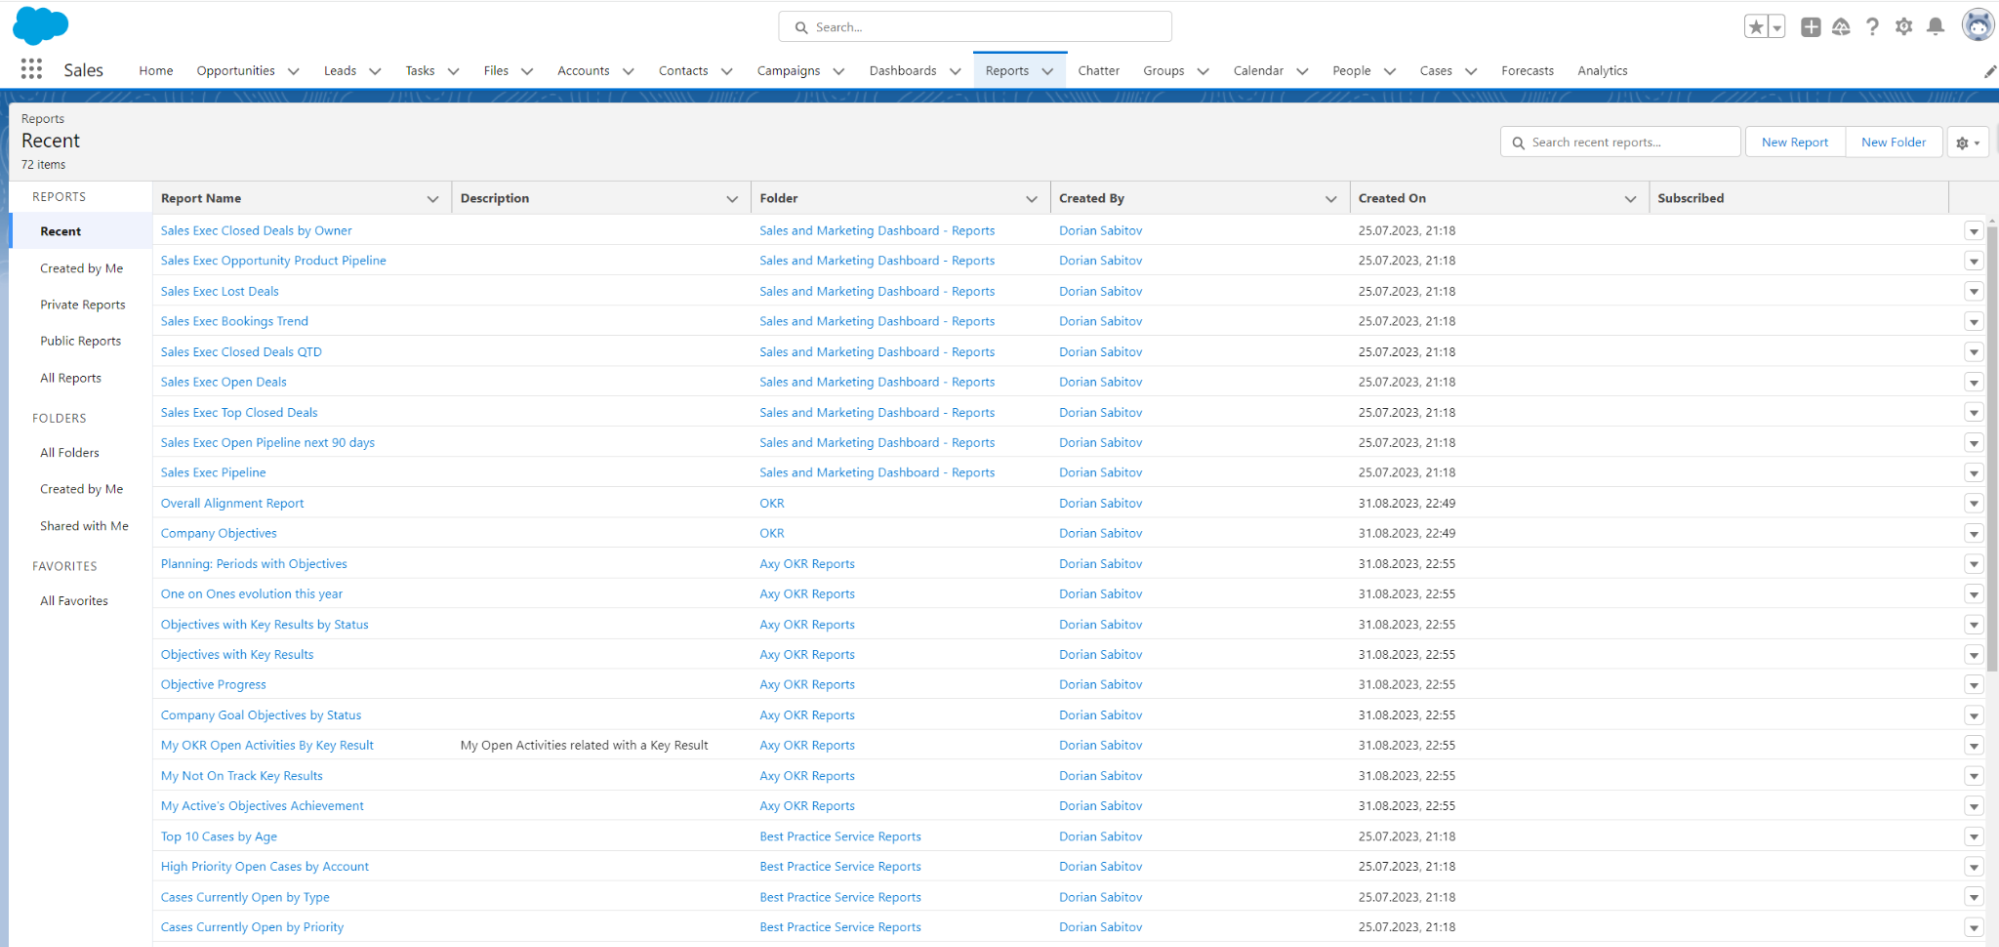Expand the Reports tab dropdown arrow
The image size is (1999, 947).
coord(1047,71)
